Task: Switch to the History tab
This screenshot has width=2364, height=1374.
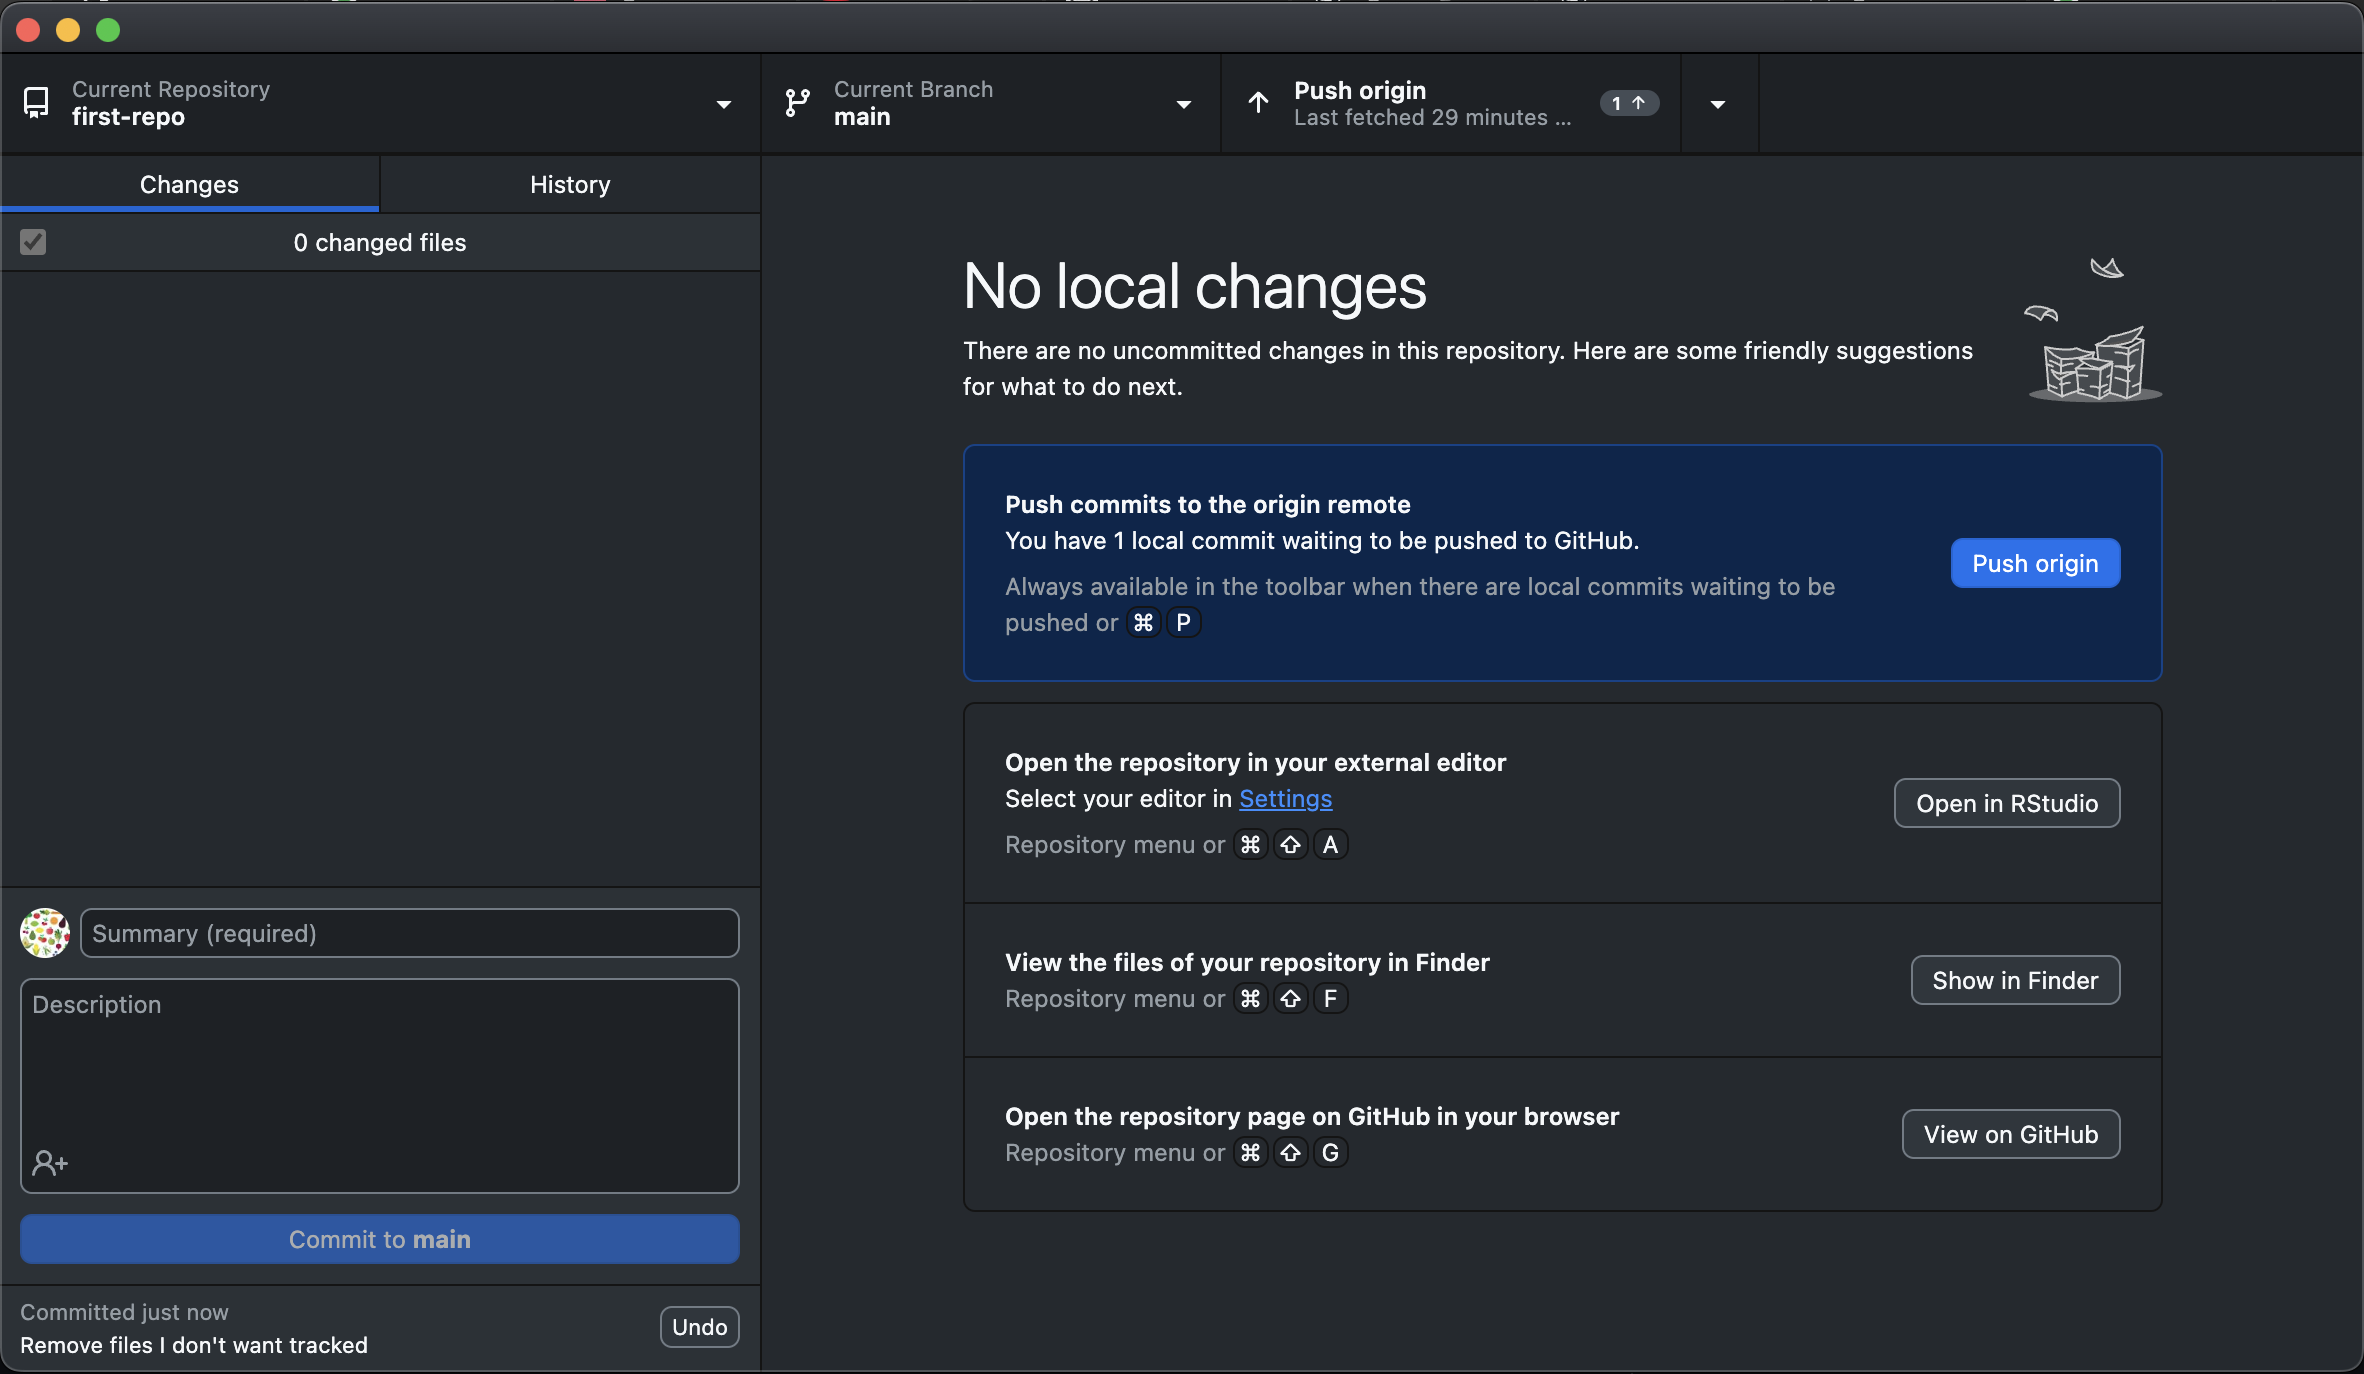Action: tap(570, 184)
